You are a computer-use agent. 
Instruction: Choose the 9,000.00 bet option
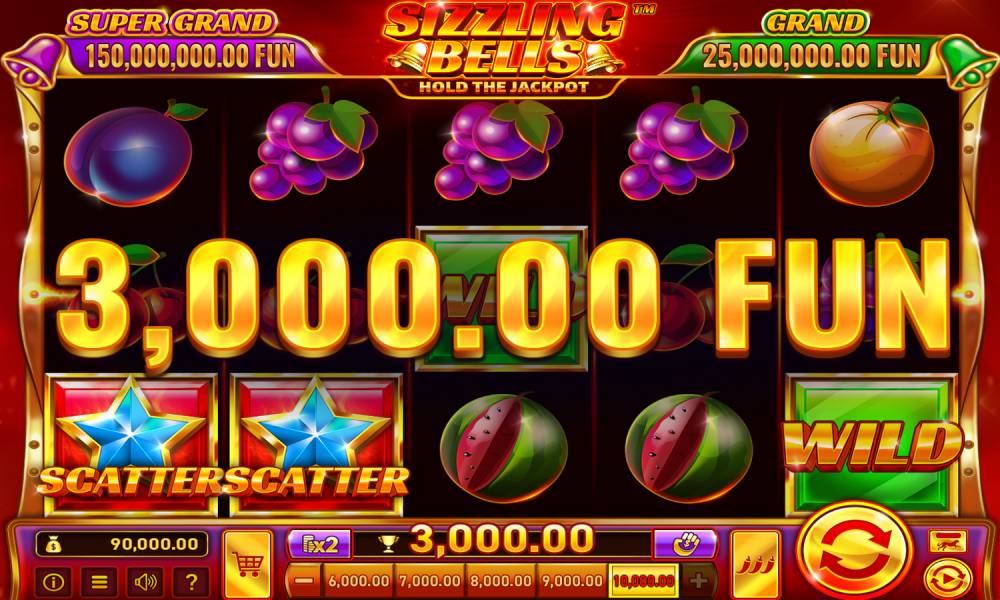click(572, 581)
